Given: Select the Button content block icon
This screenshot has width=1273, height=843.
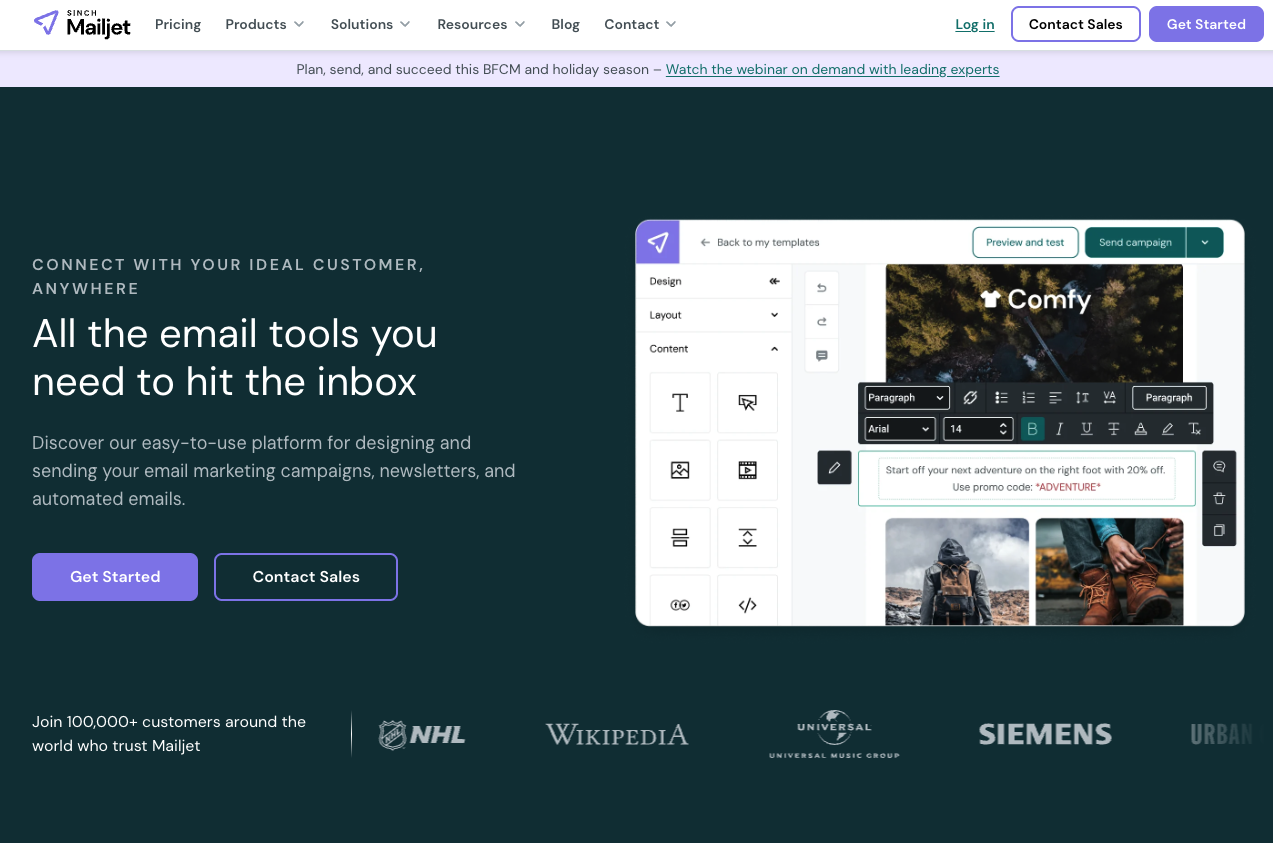Looking at the screenshot, I should pos(747,403).
